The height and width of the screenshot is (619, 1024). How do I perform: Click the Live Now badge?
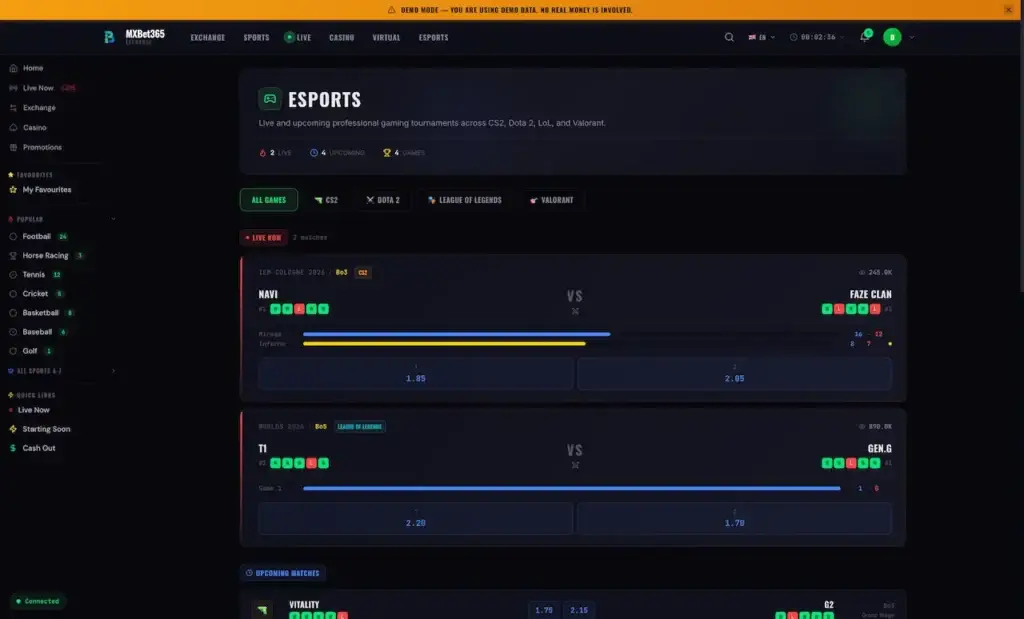[x=264, y=238]
